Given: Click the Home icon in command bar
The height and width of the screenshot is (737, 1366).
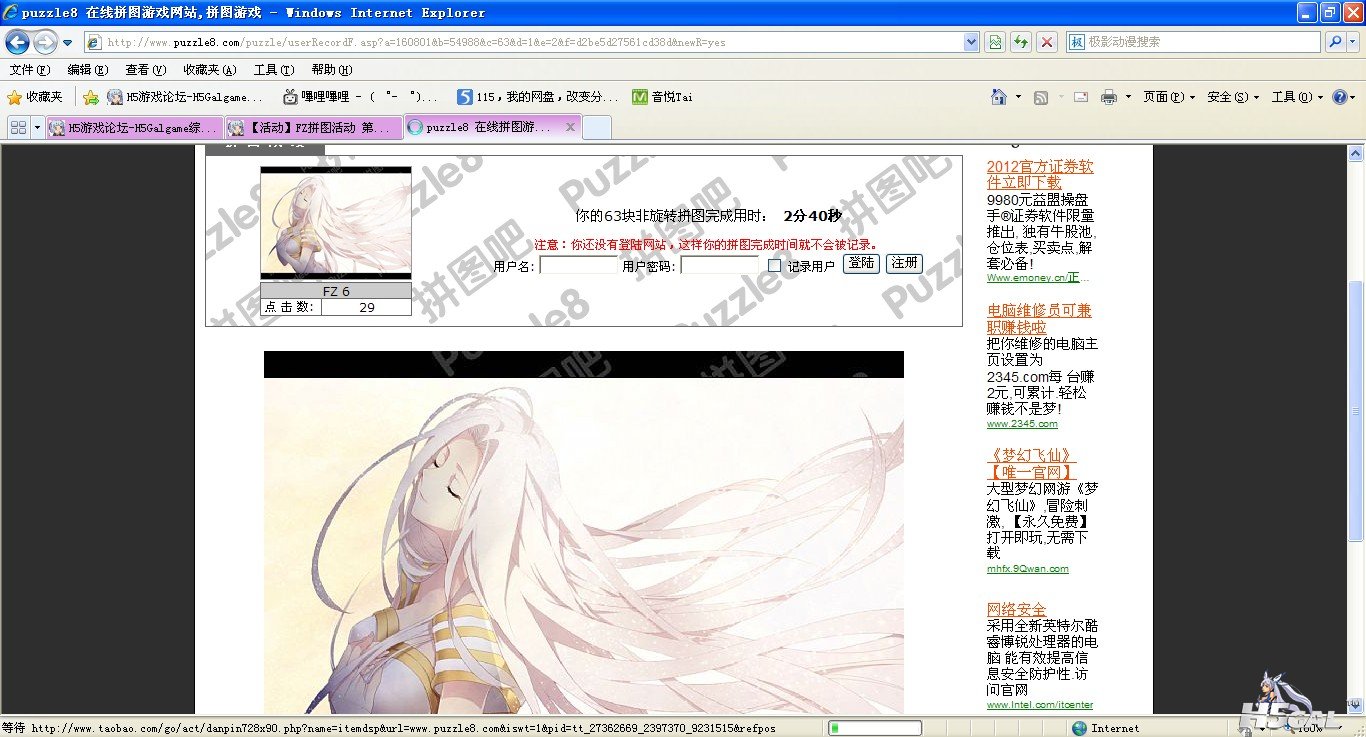Looking at the screenshot, I should [998, 97].
